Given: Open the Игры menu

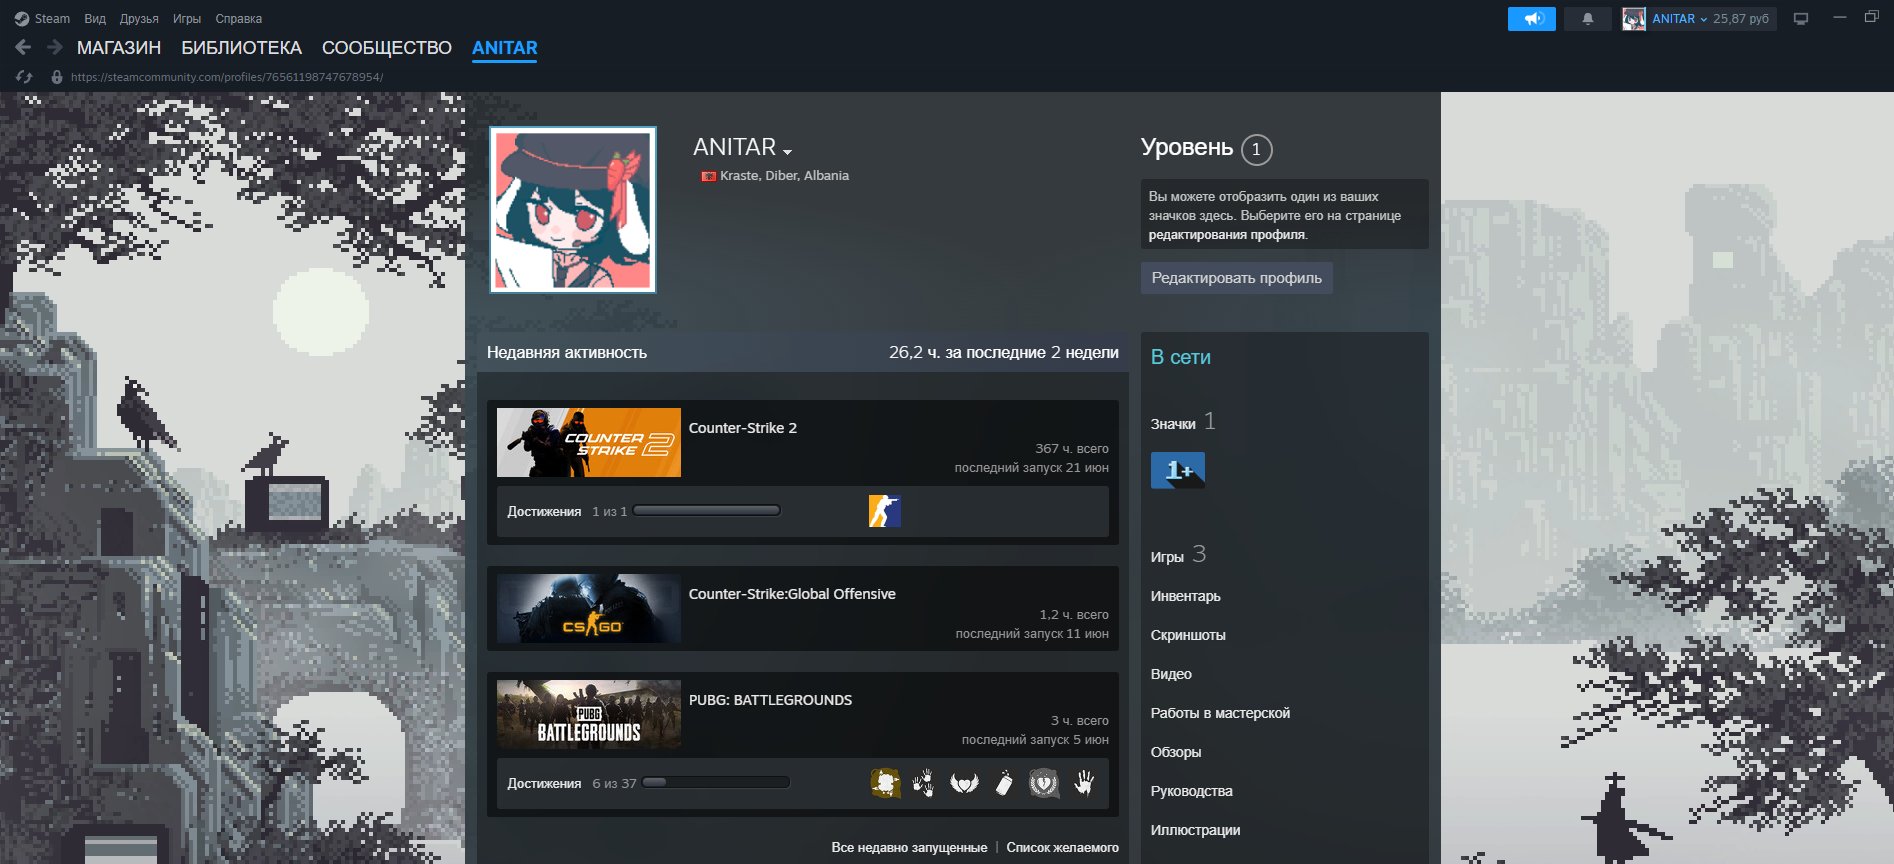Looking at the screenshot, I should coord(187,19).
